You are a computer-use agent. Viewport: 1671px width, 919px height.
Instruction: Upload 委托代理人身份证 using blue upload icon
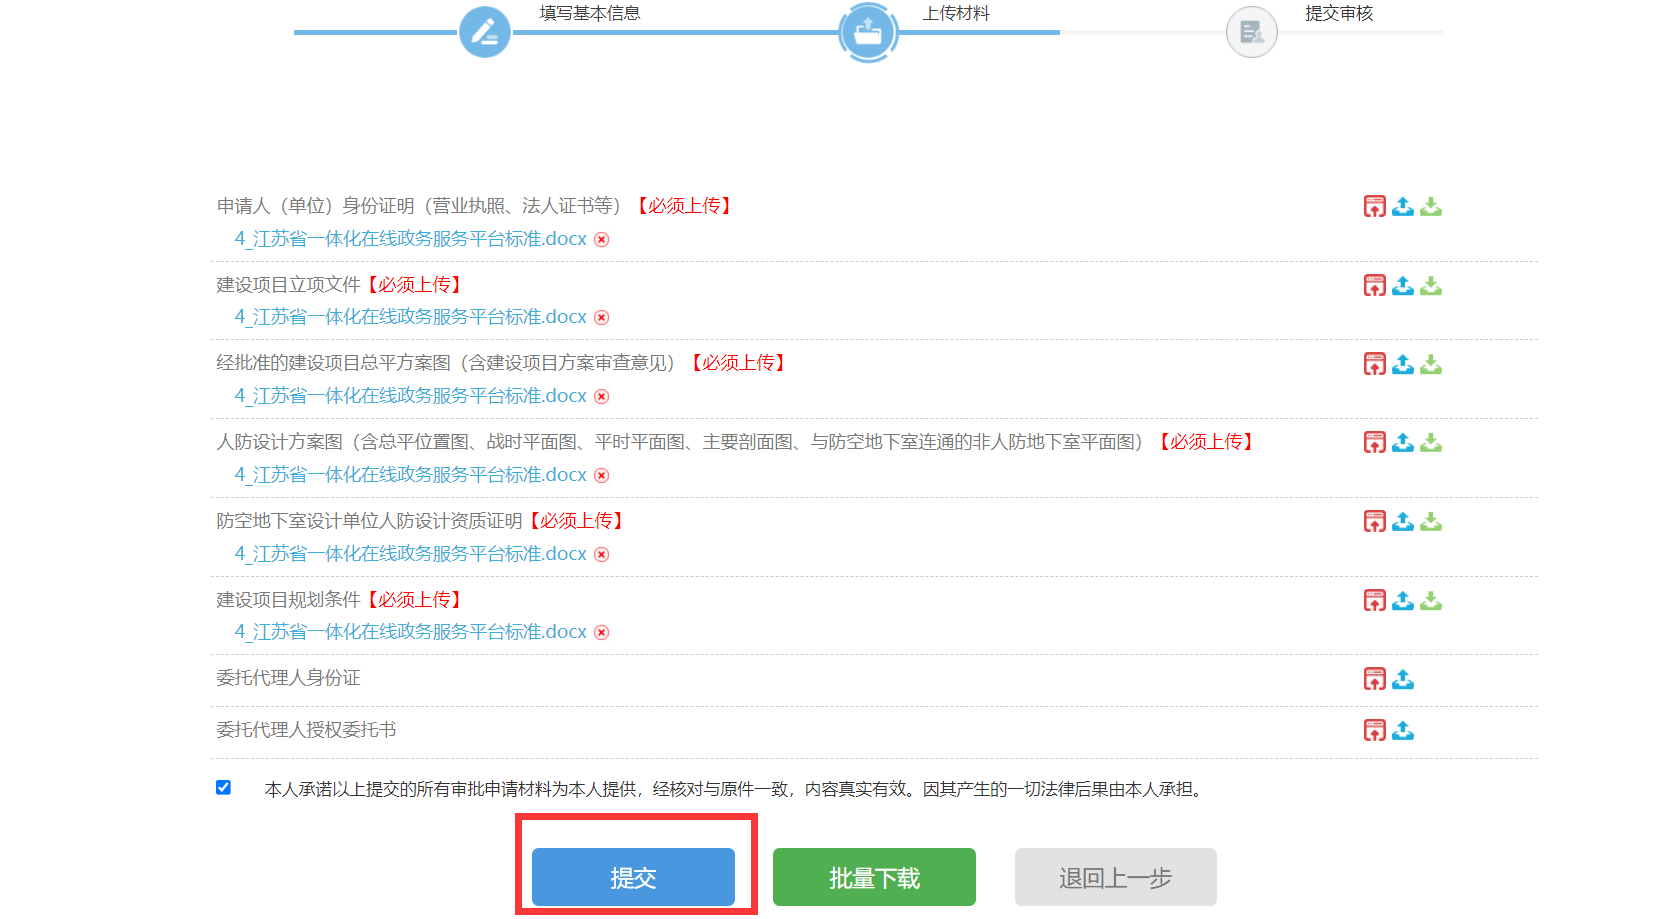pyautogui.click(x=1403, y=680)
